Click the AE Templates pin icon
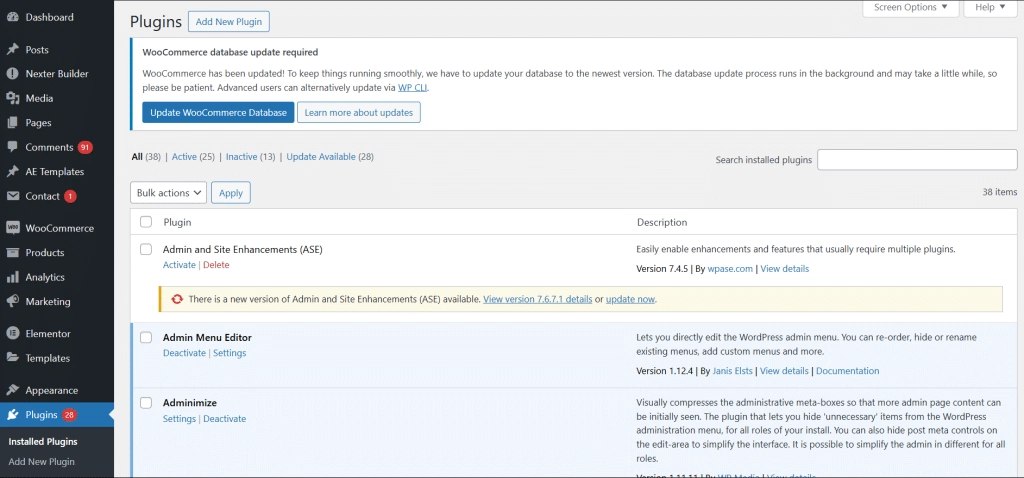 (x=12, y=172)
